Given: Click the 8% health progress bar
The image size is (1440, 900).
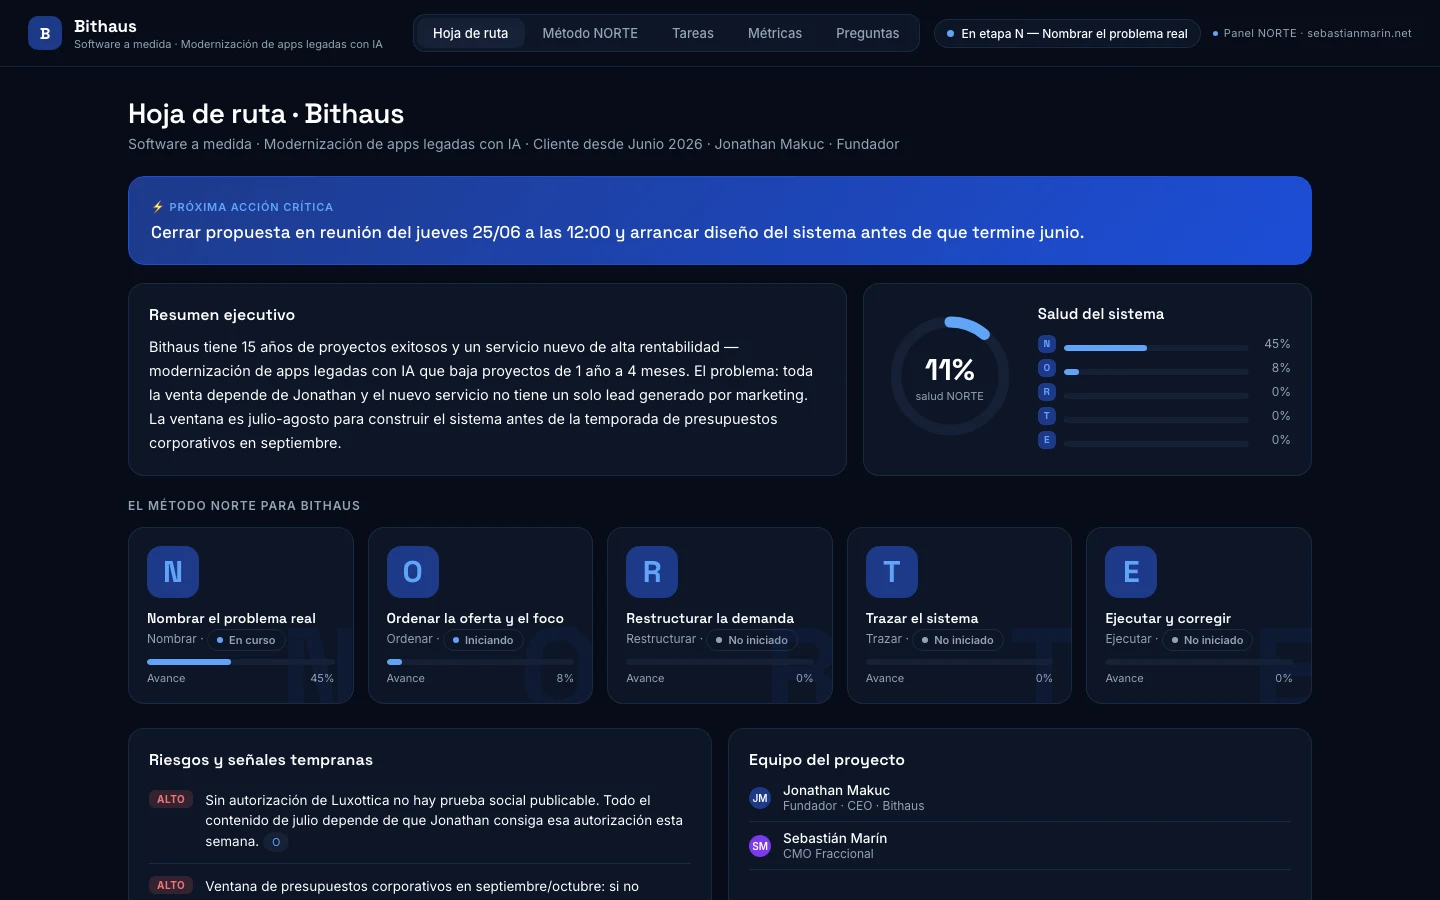Looking at the screenshot, I should pos(1156,372).
